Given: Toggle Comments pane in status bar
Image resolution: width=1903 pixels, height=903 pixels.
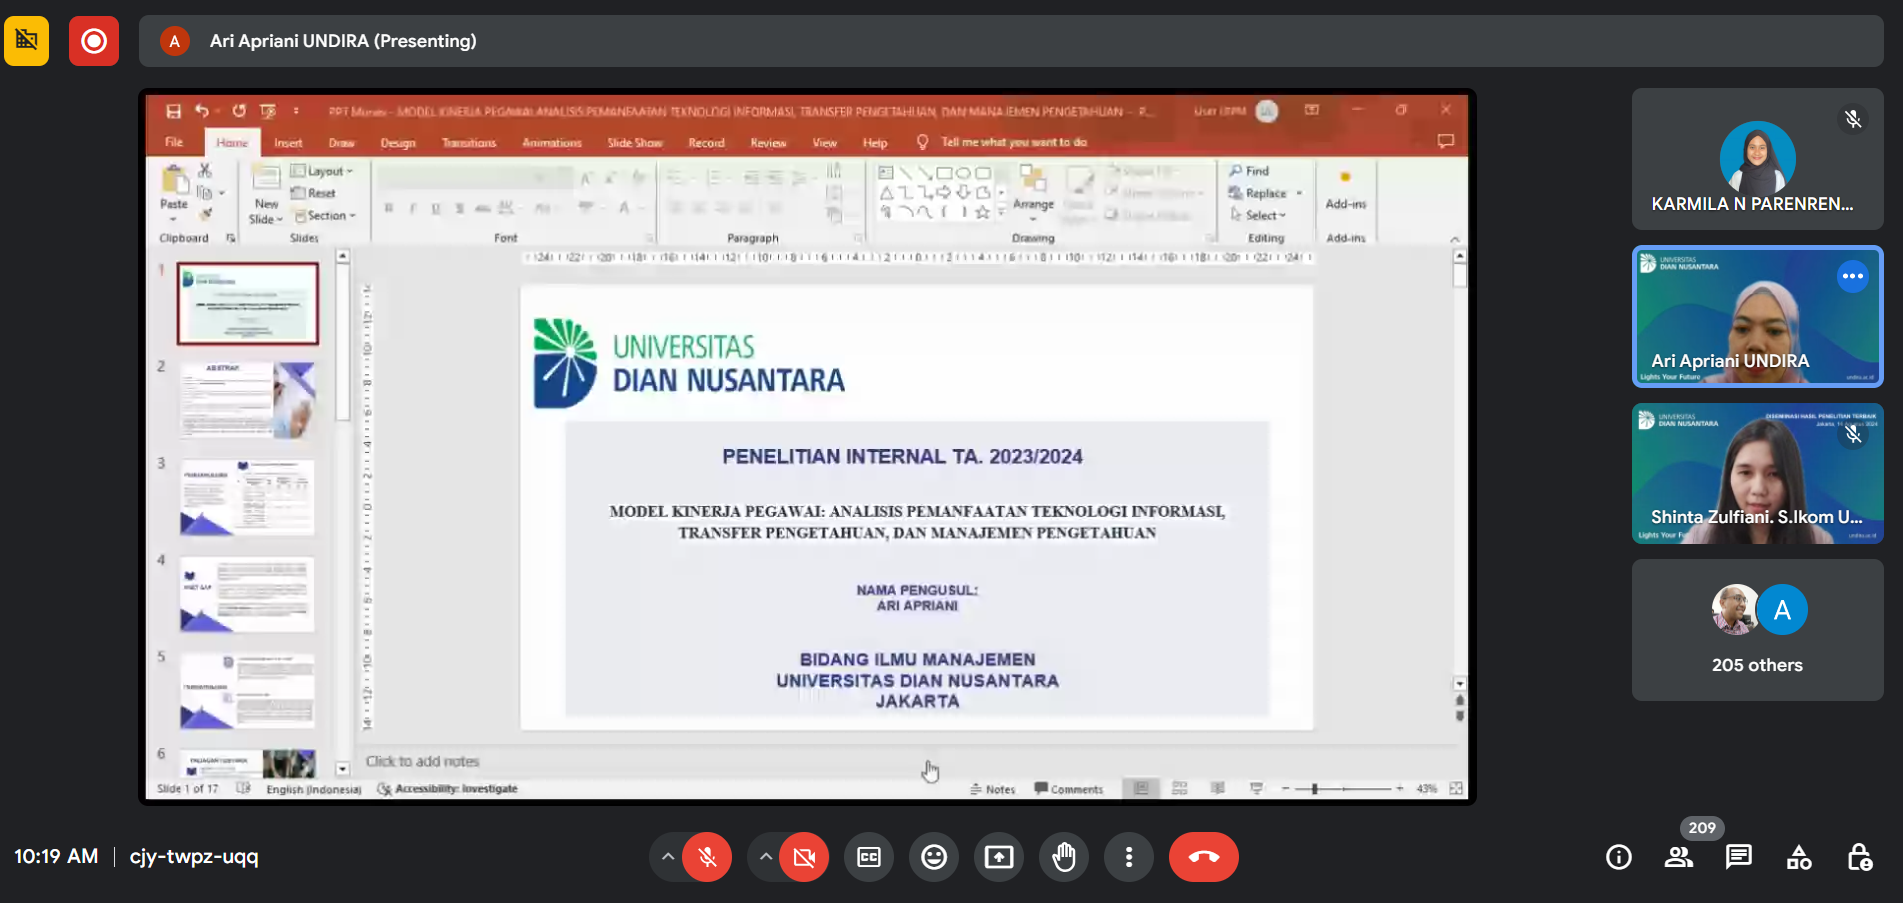Looking at the screenshot, I should coord(1068,789).
